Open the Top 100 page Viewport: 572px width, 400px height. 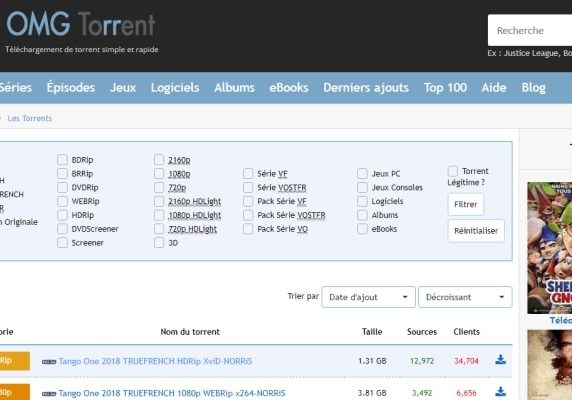click(445, 88)
